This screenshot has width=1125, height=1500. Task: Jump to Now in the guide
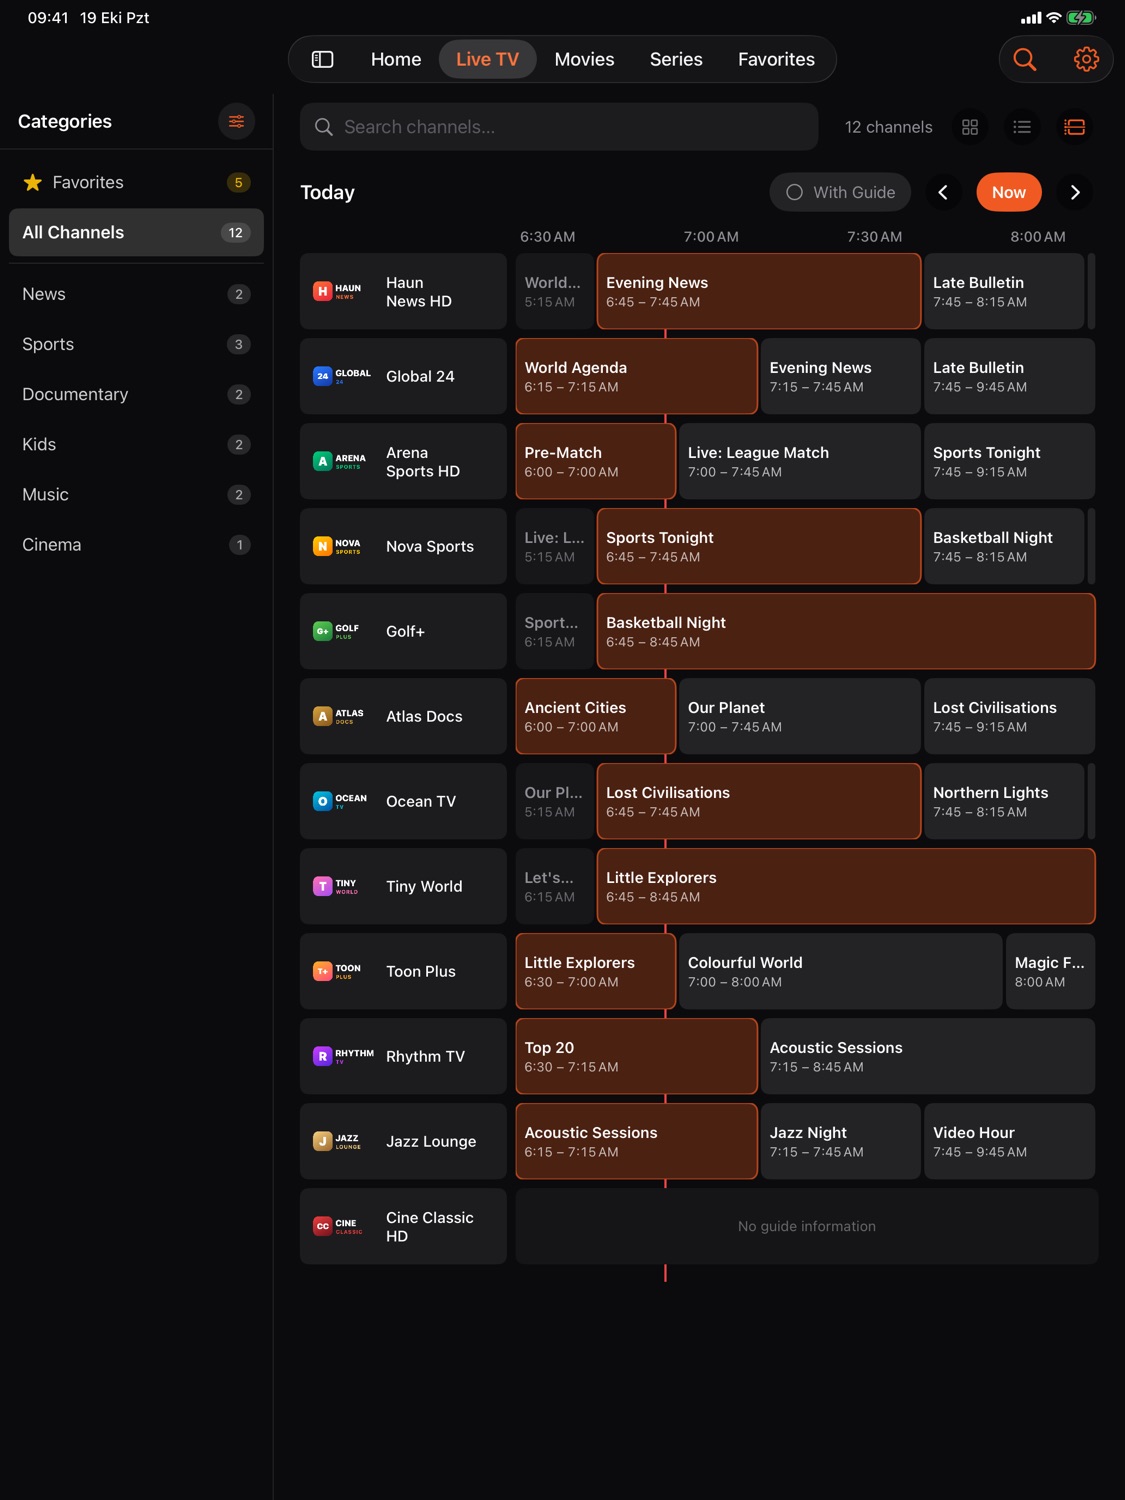pyautogui.click(x=1009, y=192)
